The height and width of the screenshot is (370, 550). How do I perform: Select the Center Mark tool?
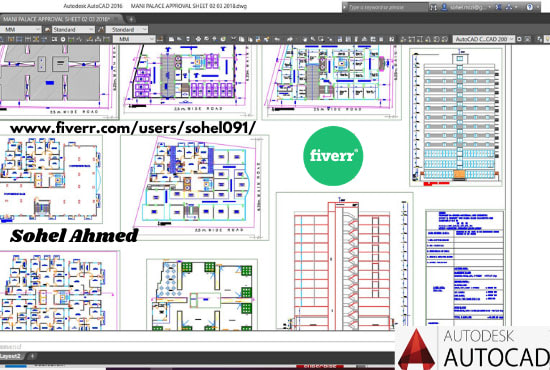pos(63,39)
